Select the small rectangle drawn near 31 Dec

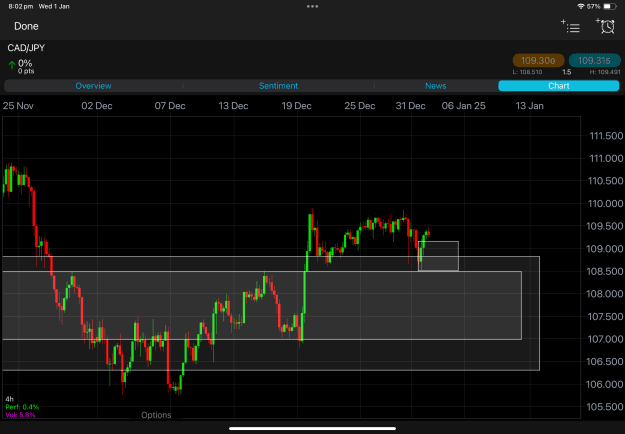[x=438, y=256]
